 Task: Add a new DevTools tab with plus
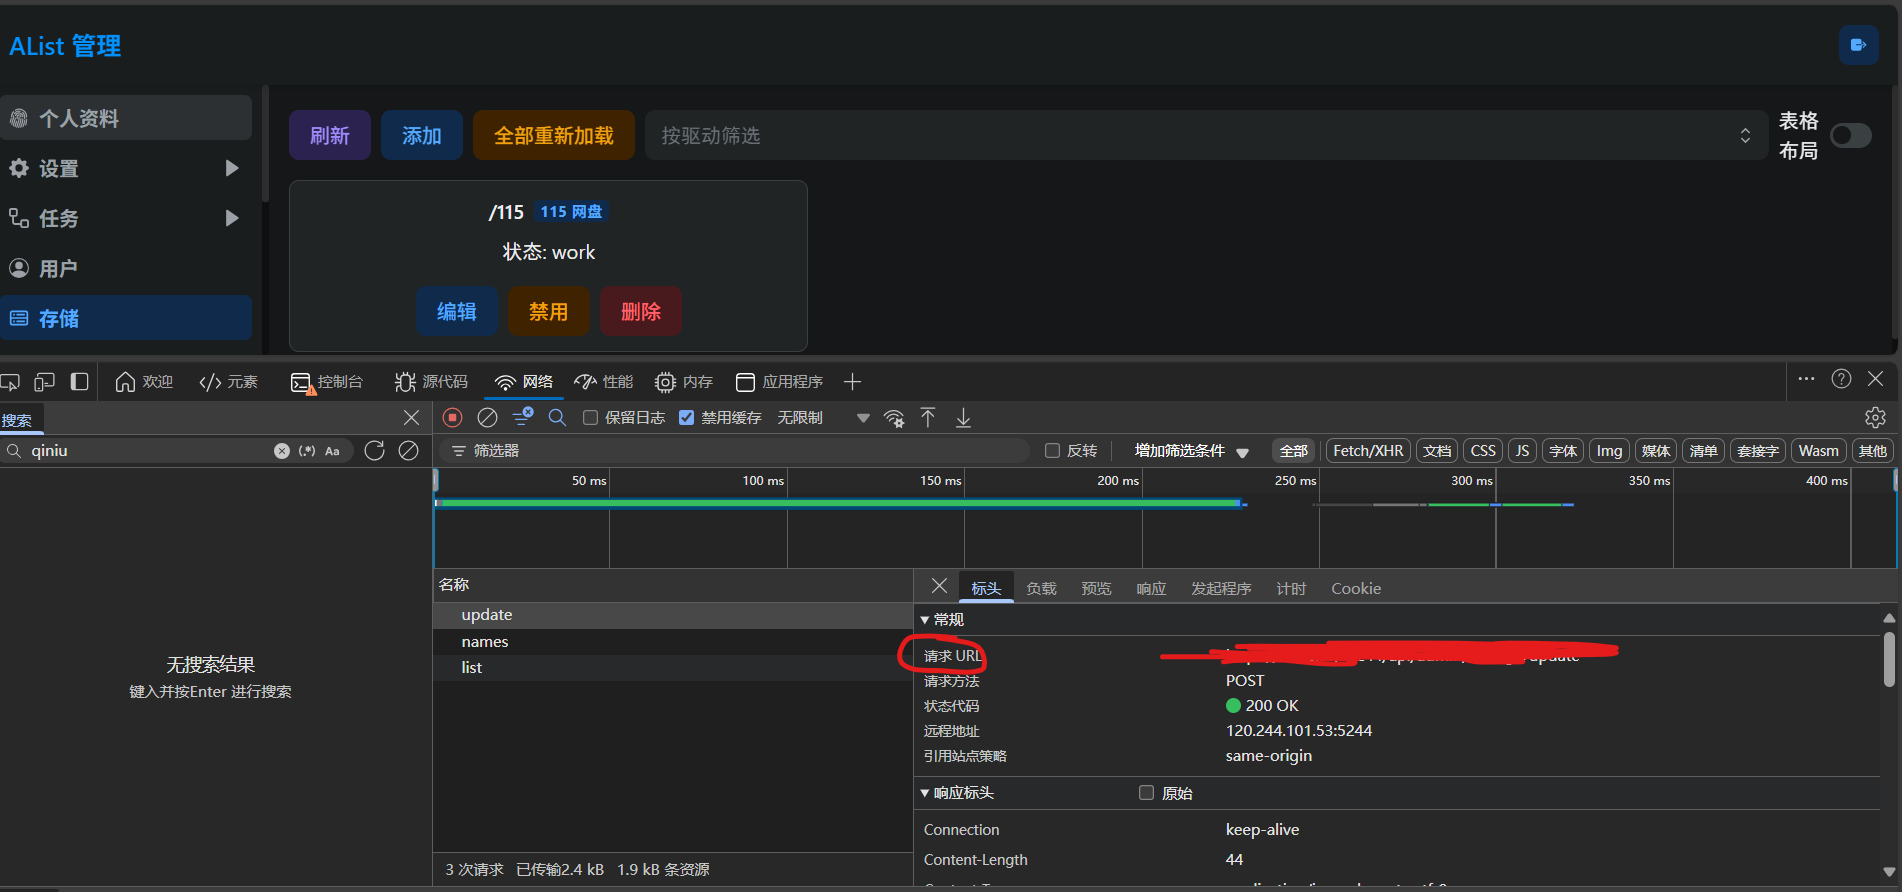tap(852, 382)
